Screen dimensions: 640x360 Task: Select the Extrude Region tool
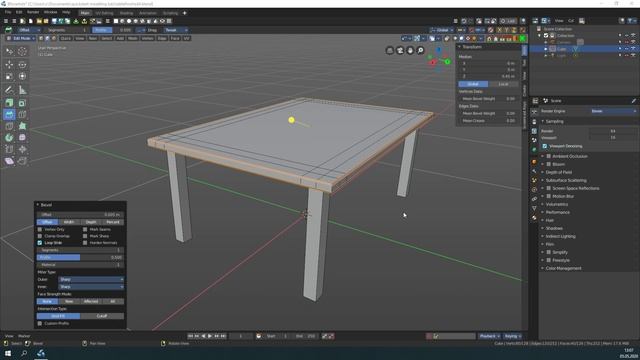[x=9, y=103]
